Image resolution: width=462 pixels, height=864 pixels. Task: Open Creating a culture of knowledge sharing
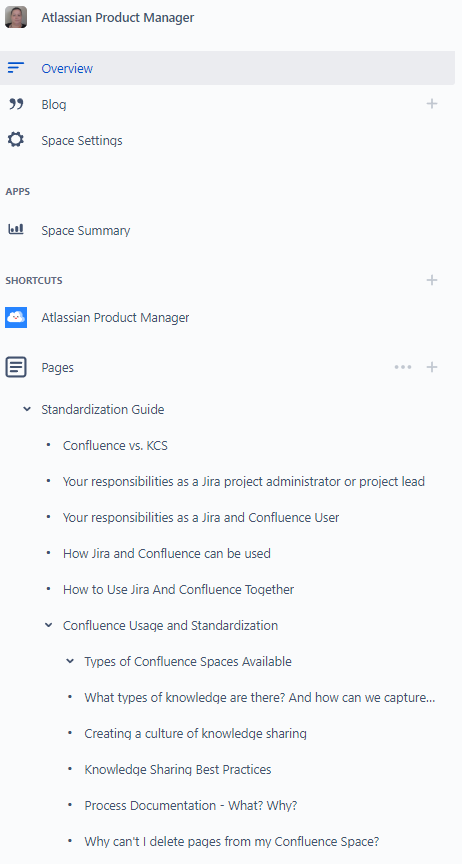pos(195,733)
